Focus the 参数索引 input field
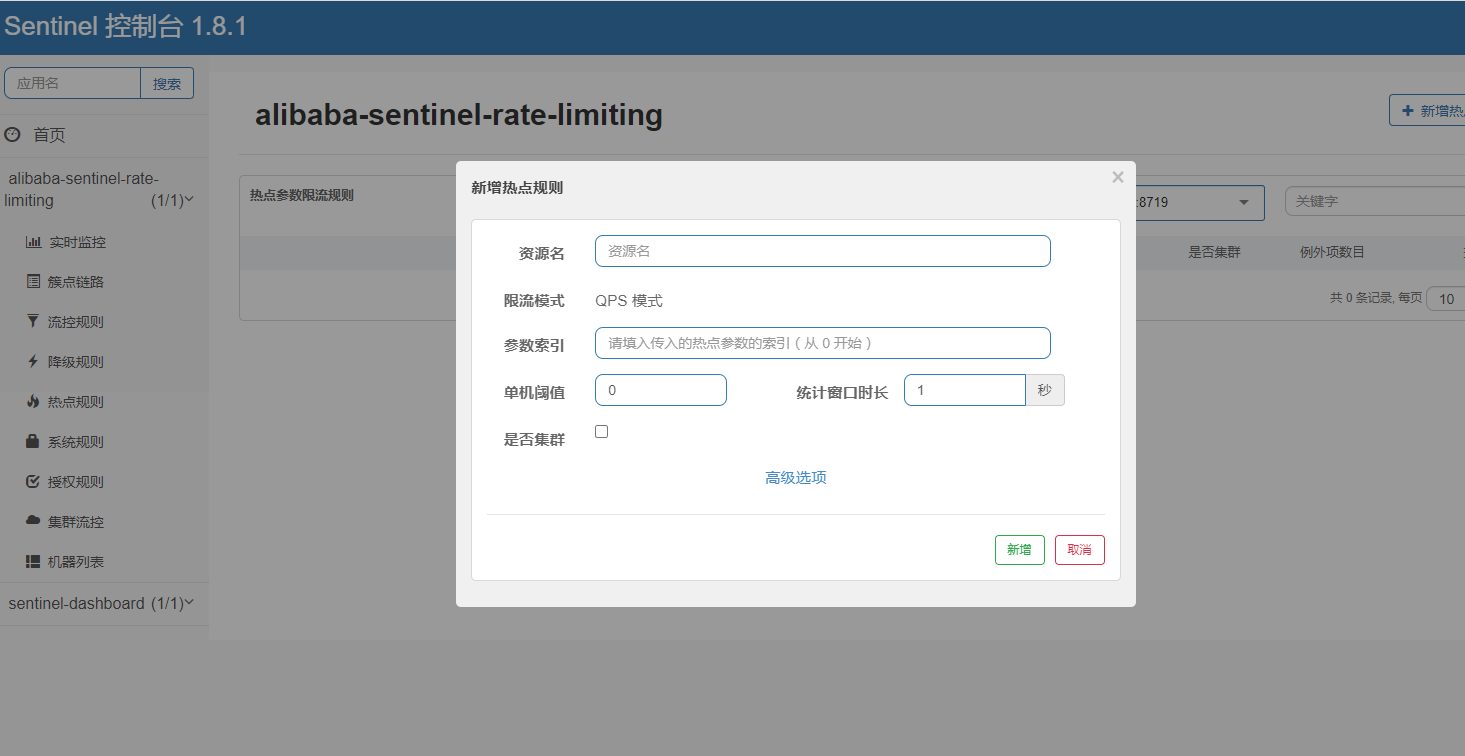Screen dimensions: 1465x756 click(x=823, y=343)
